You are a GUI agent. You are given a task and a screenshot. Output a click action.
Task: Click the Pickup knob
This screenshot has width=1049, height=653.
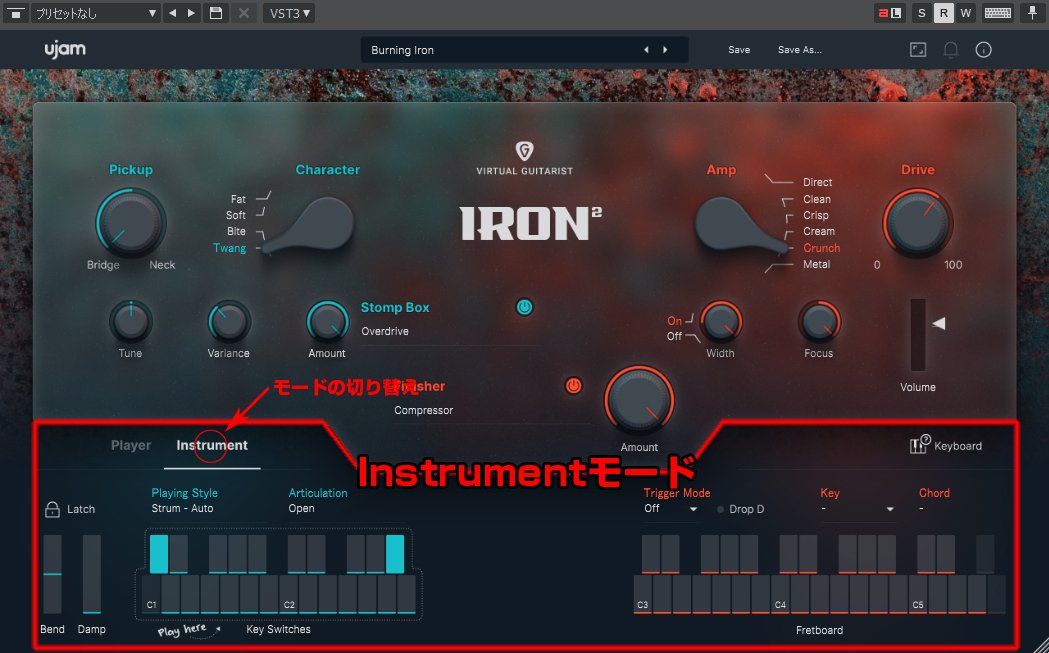[x=130, y=222]
